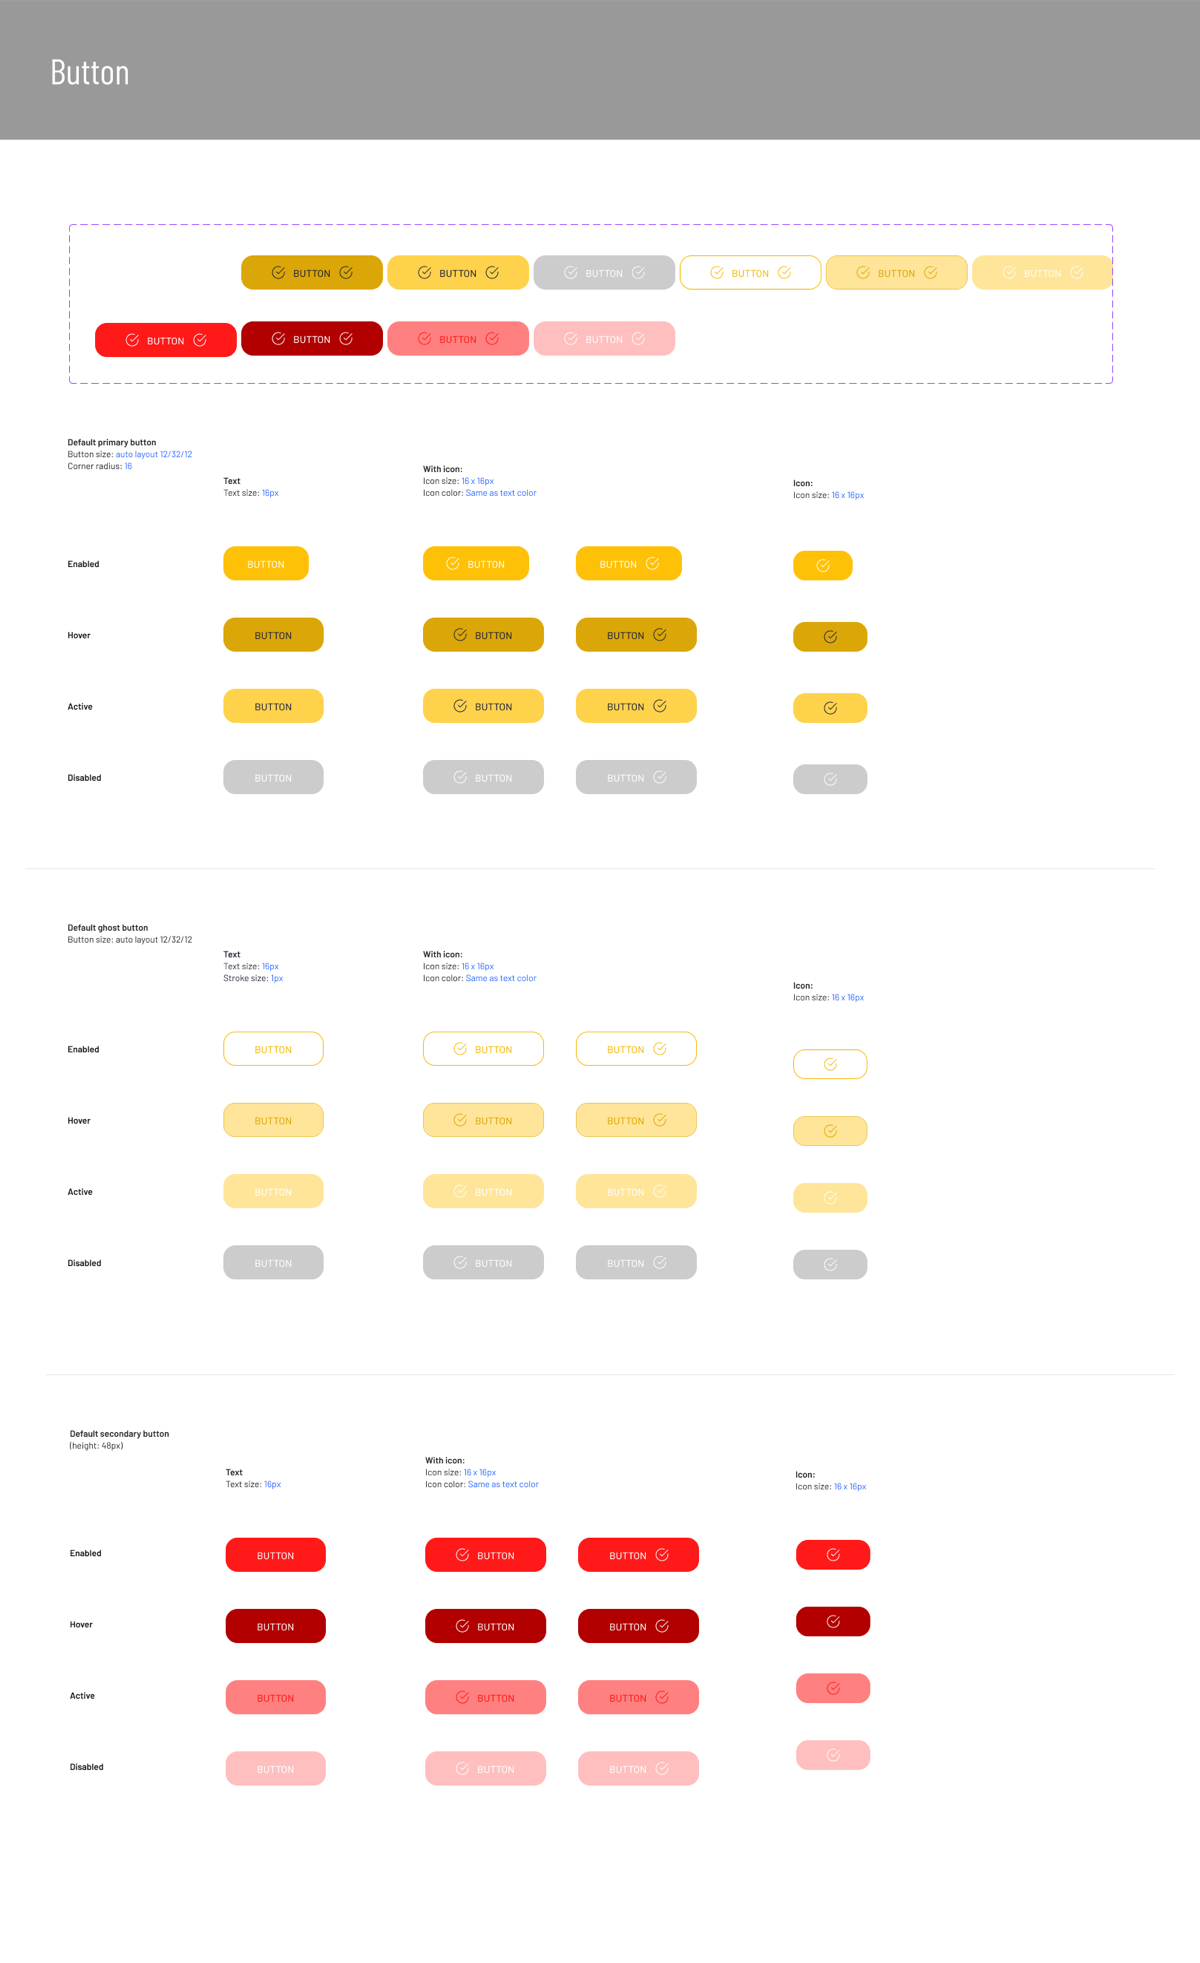The image size is (1200, 1963).
Task: Click the icon-only secondary Active button
Action: coord(832,1688)
